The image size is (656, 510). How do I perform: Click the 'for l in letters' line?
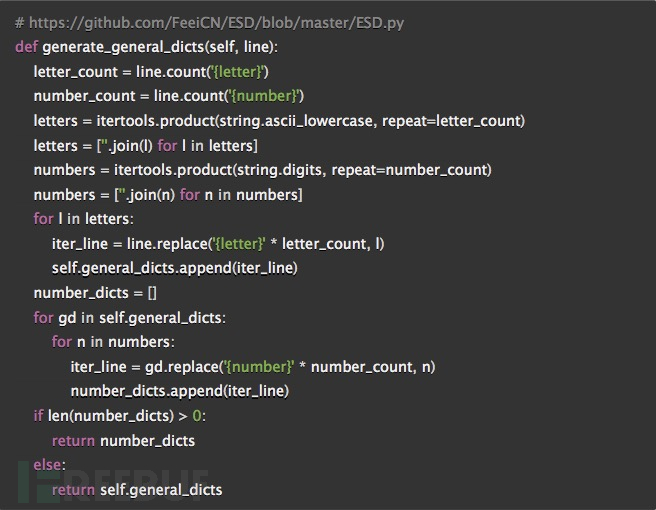(x=83, y=219)
